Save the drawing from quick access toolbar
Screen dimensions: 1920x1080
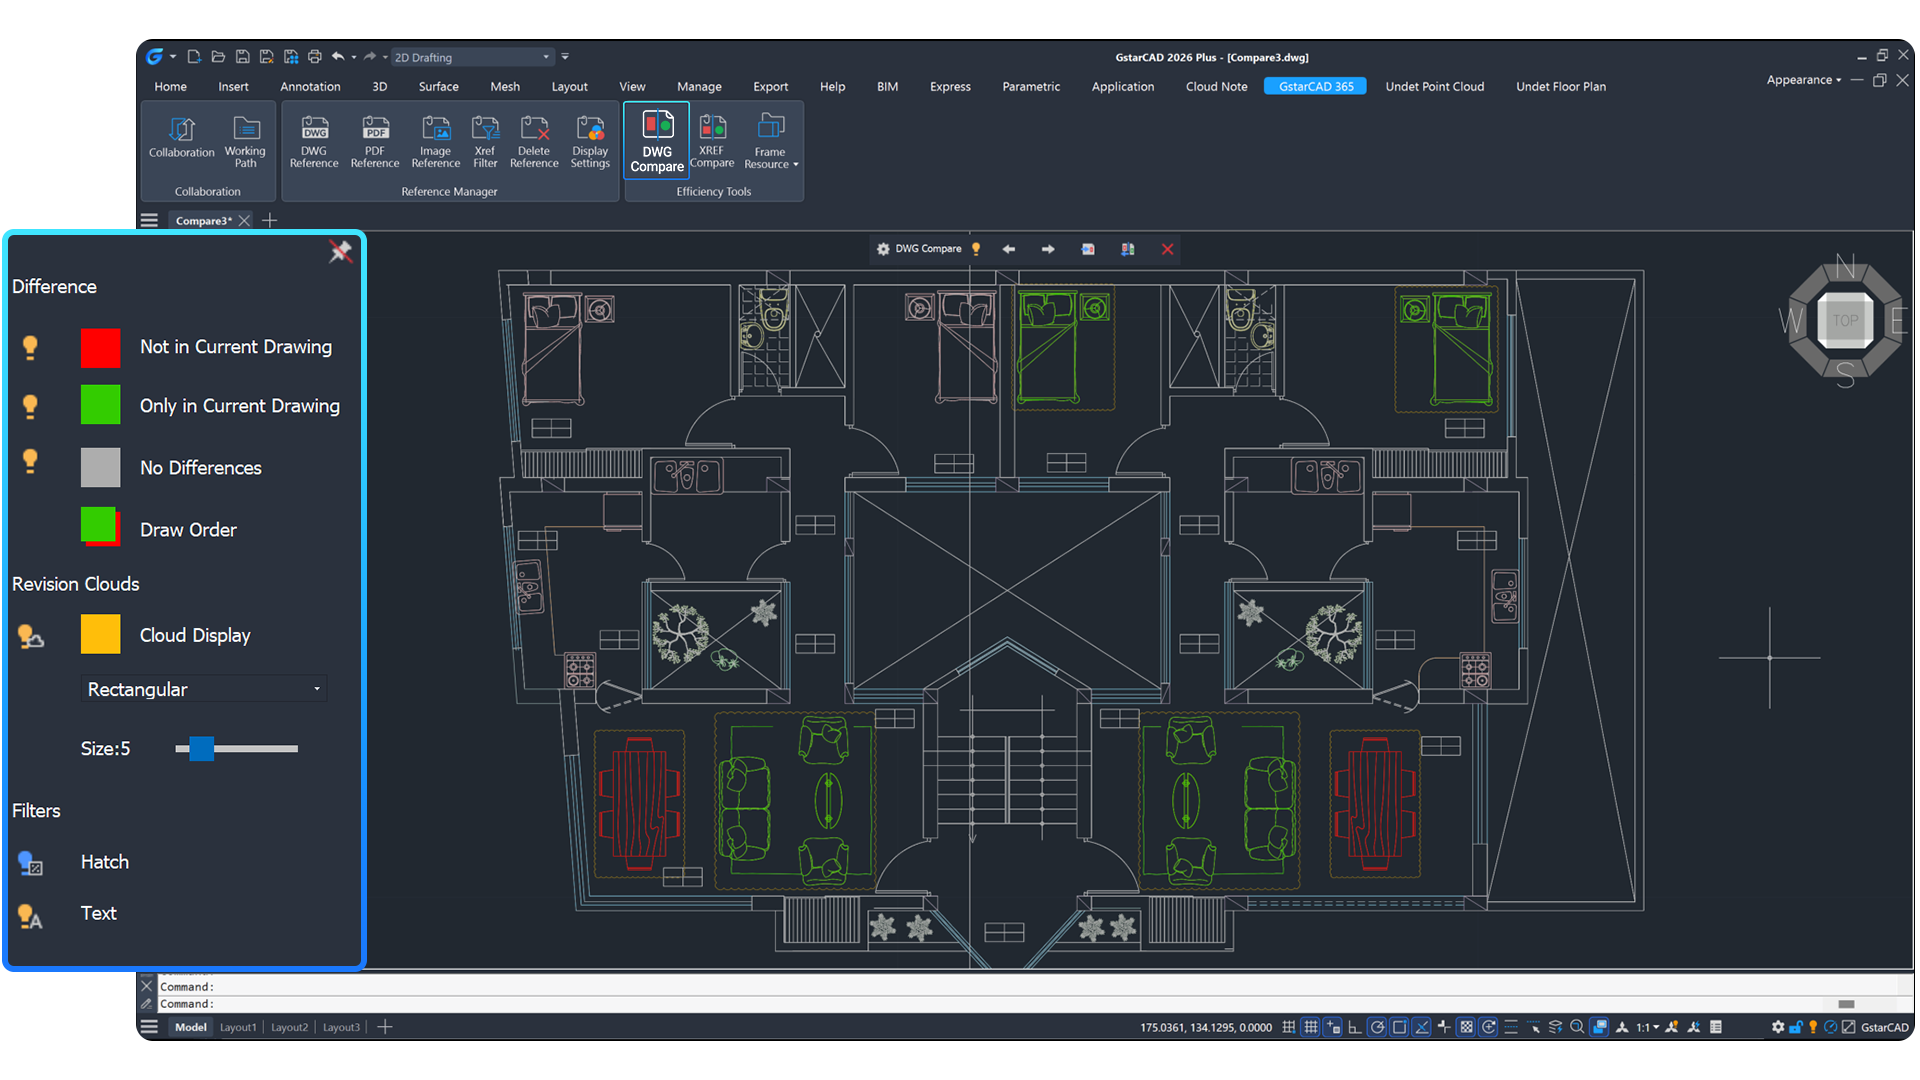(x=242, y=57)
